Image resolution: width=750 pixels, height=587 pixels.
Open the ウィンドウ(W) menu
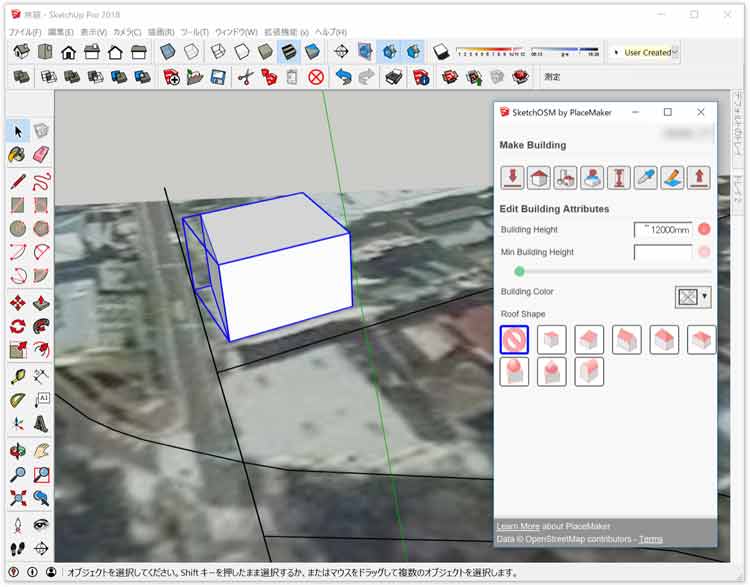(236, 32)
